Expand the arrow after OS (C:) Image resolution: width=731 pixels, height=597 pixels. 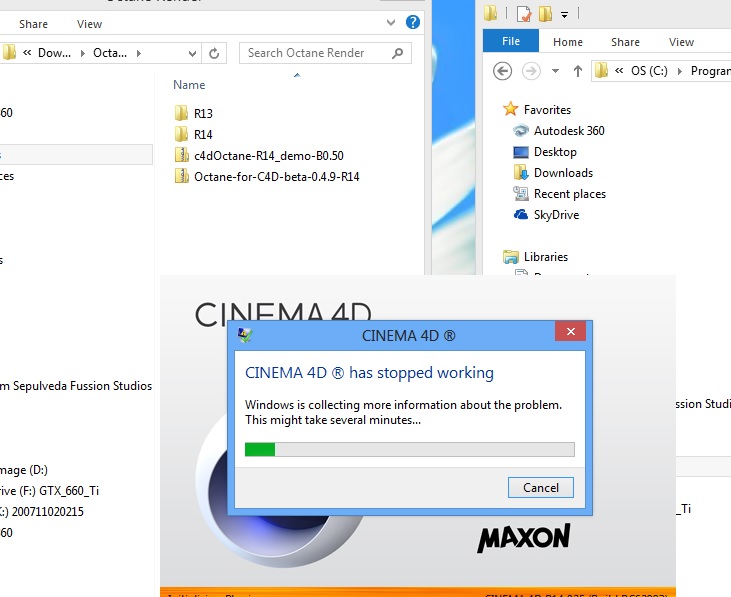click(x=679, y=71)
